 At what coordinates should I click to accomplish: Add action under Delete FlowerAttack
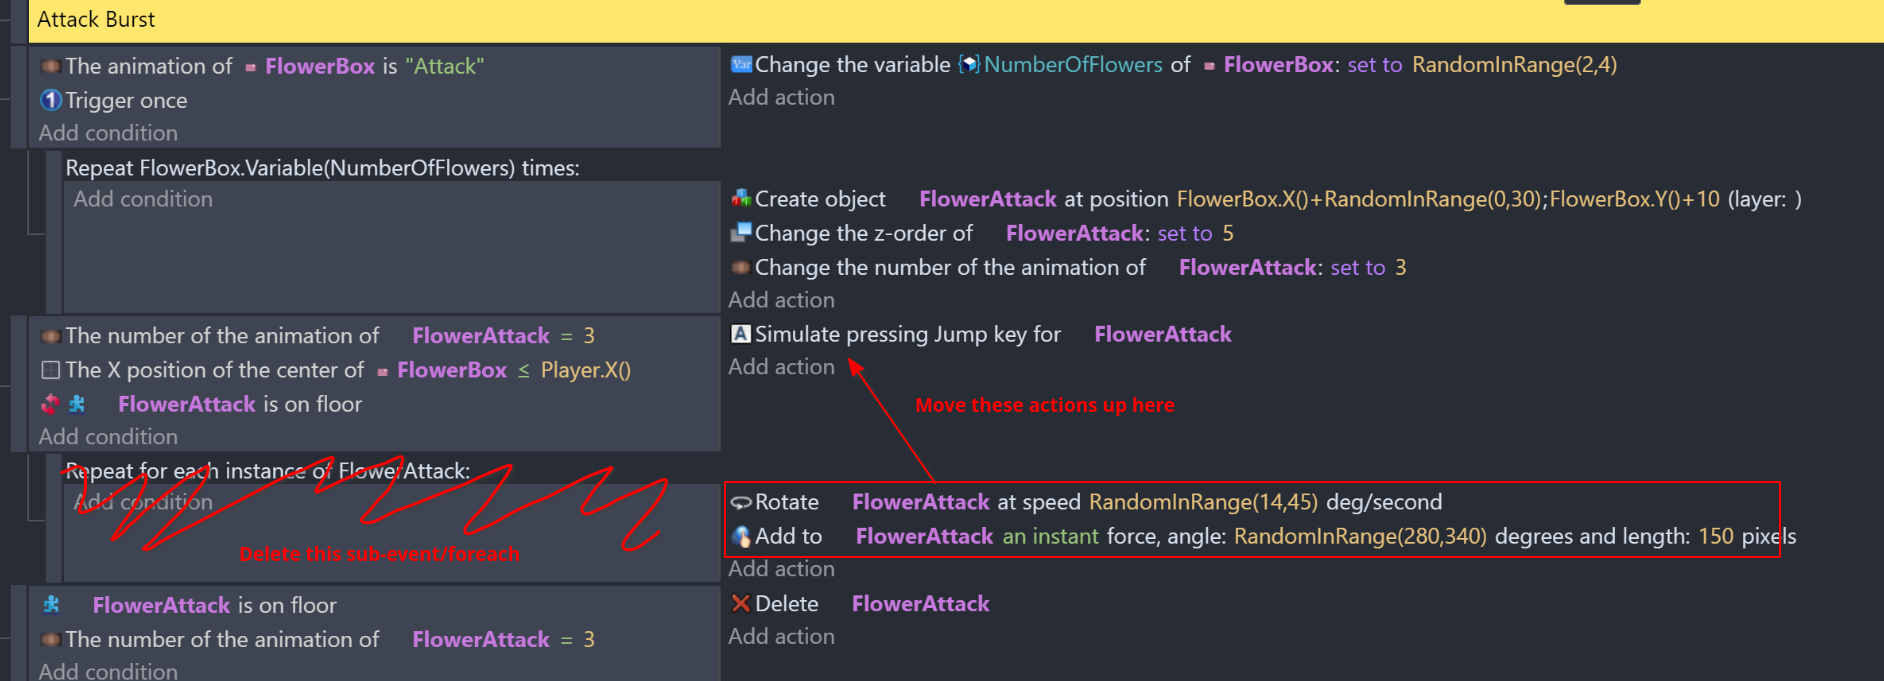pos(781,637)
